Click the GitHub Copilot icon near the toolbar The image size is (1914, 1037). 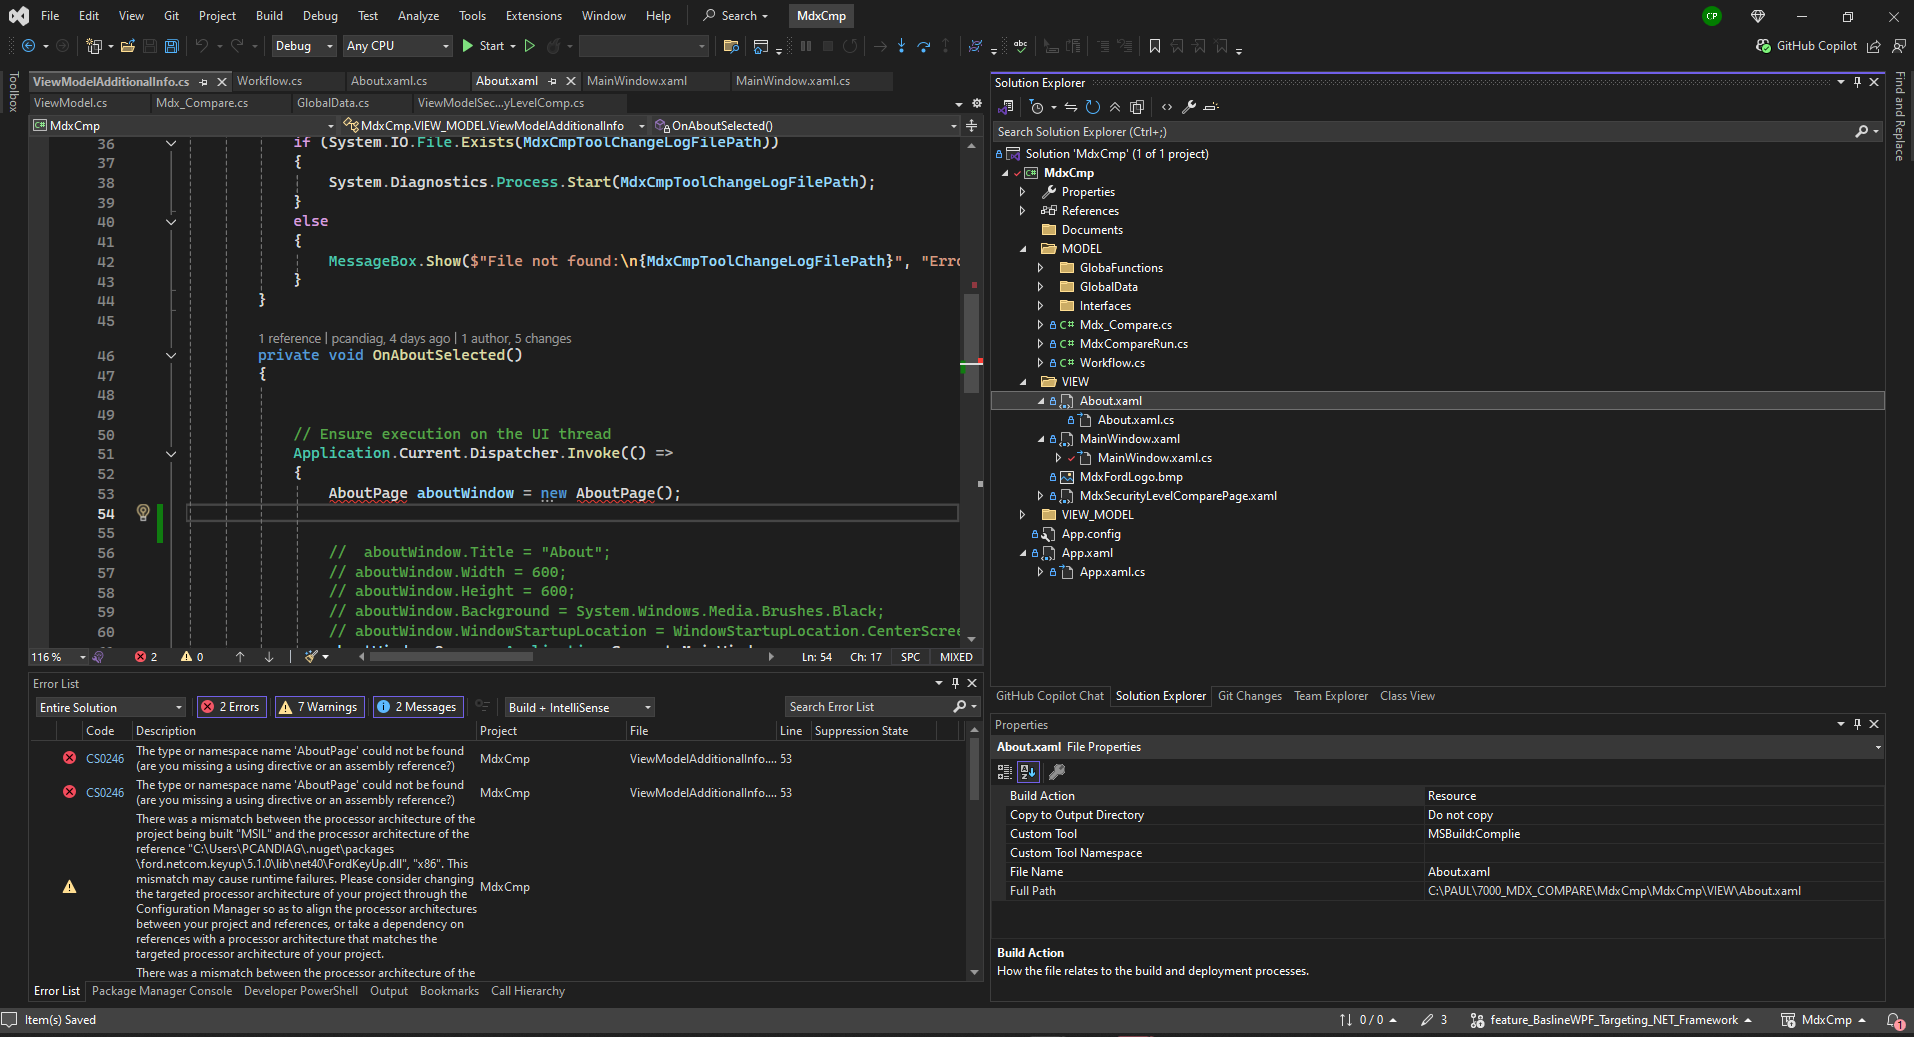pos(1763,46)
